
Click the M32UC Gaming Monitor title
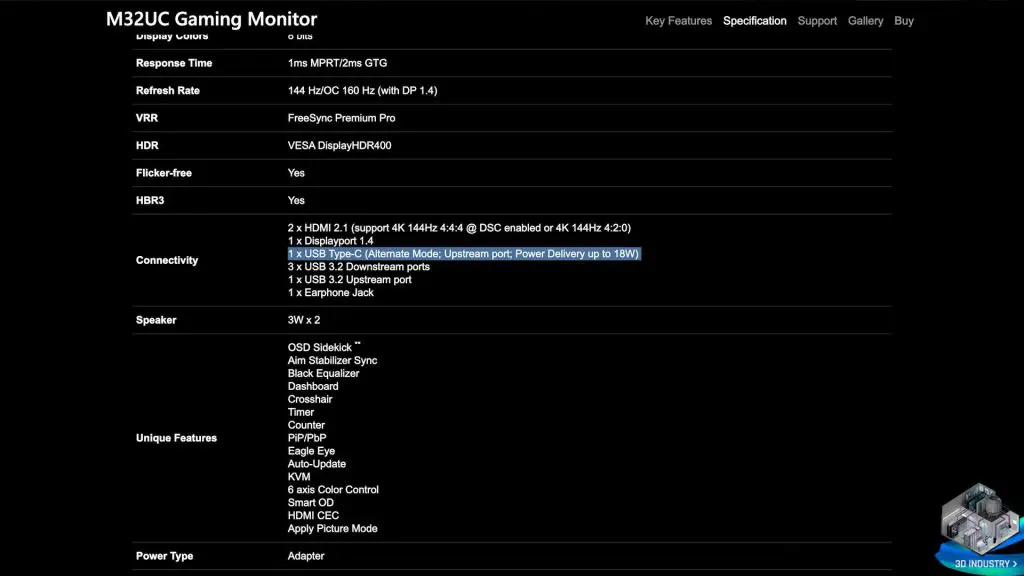click(x=212, y=19)
